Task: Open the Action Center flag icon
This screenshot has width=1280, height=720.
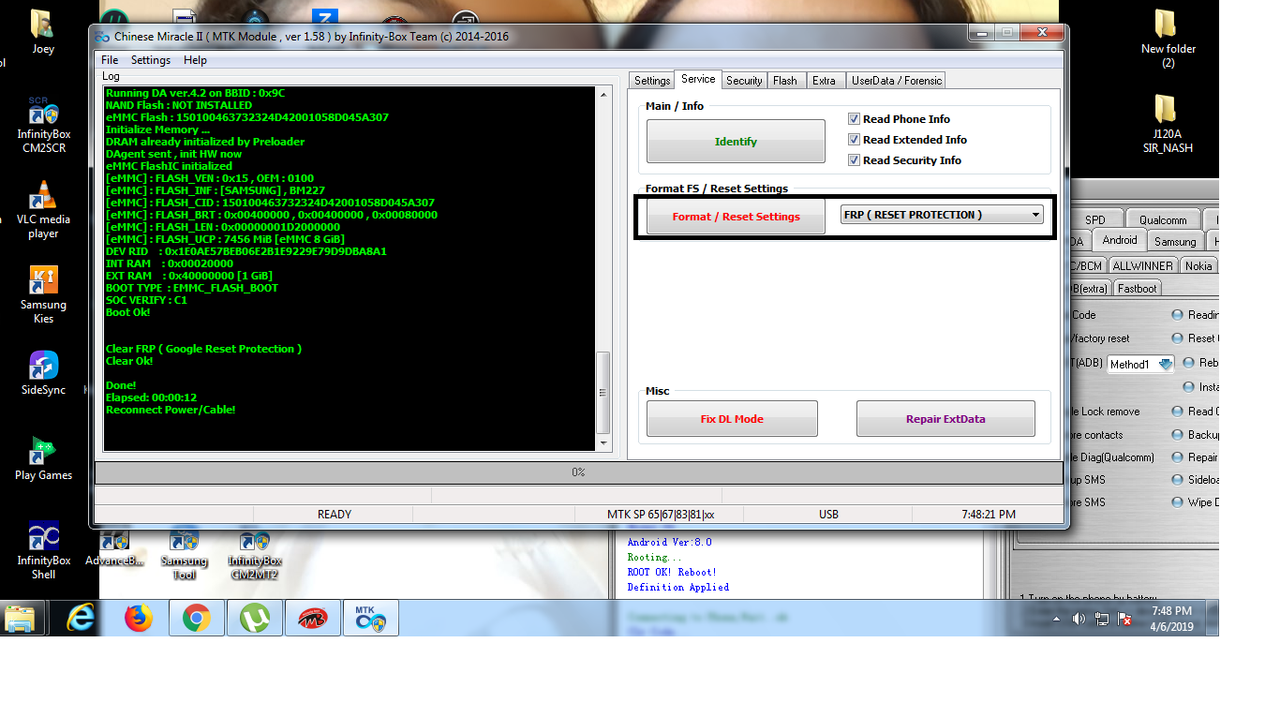Action: 1124,619
